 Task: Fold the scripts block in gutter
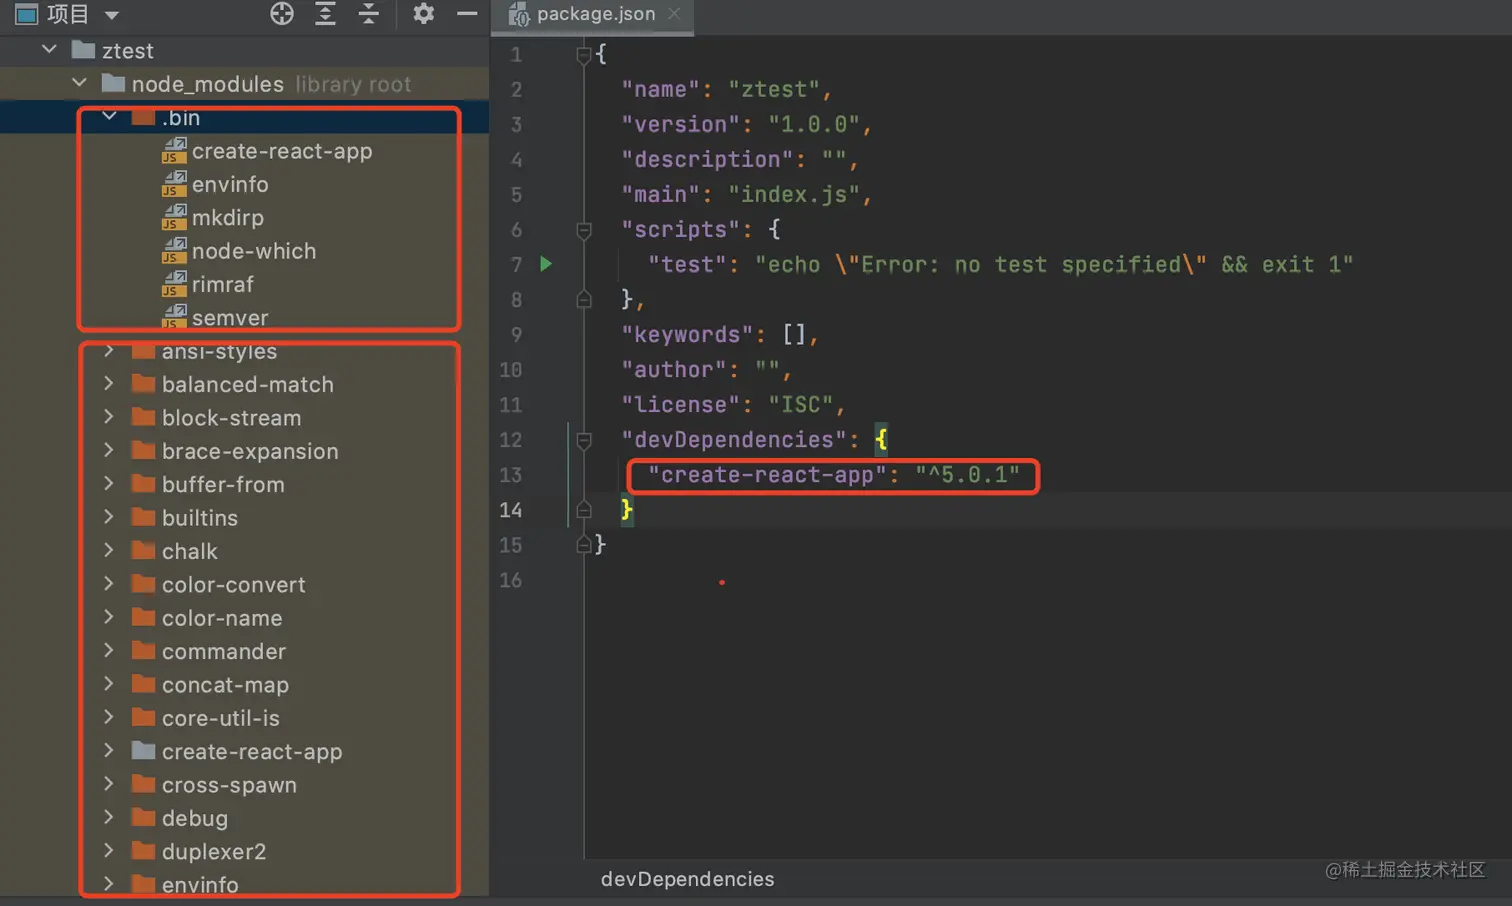pyautogui.click(x=584, y=230)
